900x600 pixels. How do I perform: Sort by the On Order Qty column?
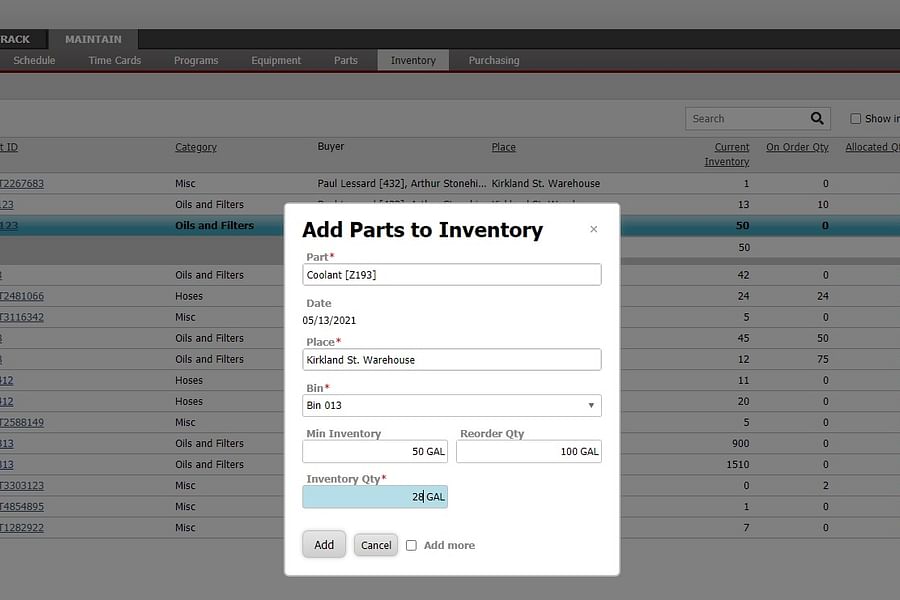pyautogui.click(x=797, y=147)
